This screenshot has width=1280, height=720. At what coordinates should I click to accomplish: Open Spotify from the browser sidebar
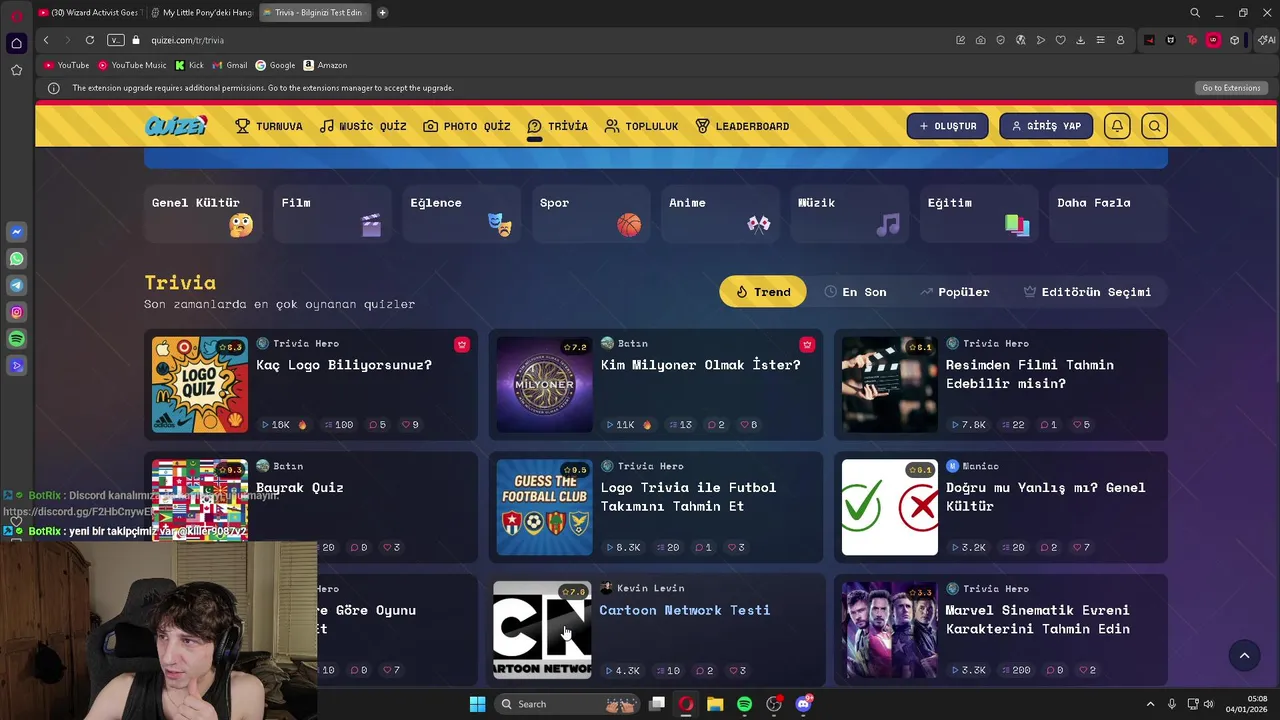(x=16, y=340)
